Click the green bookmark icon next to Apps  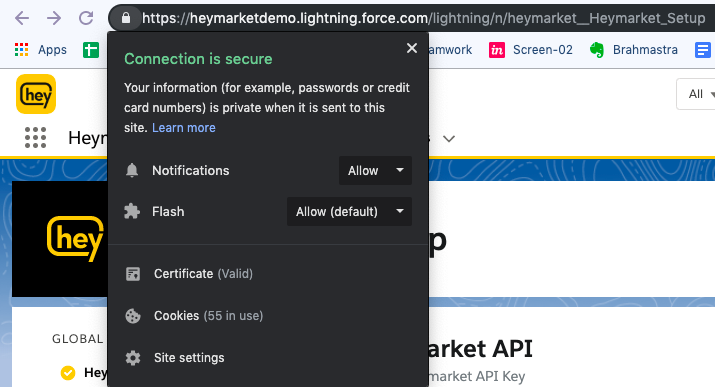91,50
